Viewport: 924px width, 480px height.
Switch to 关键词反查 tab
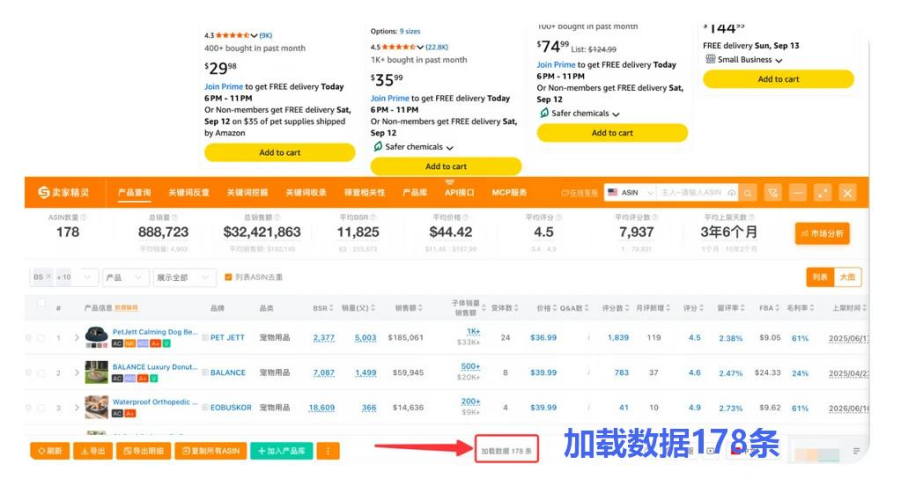tap(189, 193)
